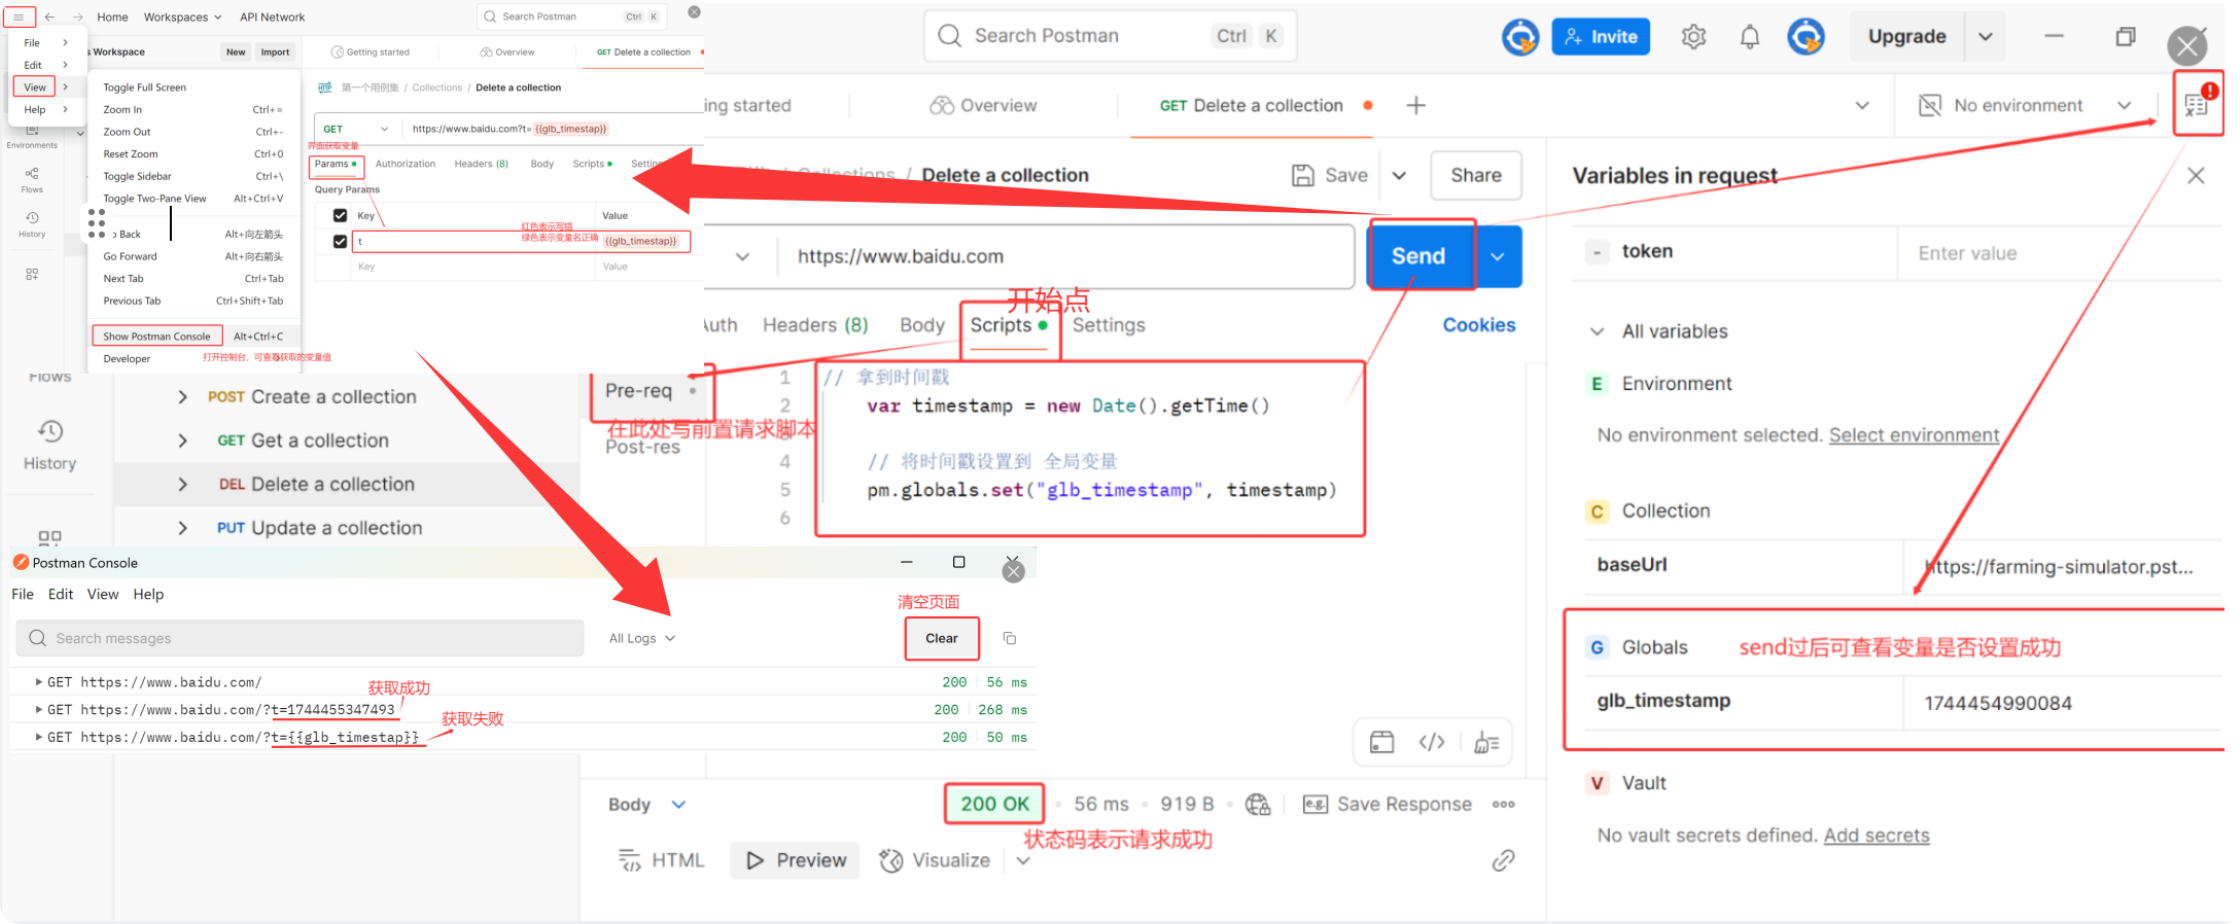
Task: Collapse the All variables section
Action: (1597, 332)
